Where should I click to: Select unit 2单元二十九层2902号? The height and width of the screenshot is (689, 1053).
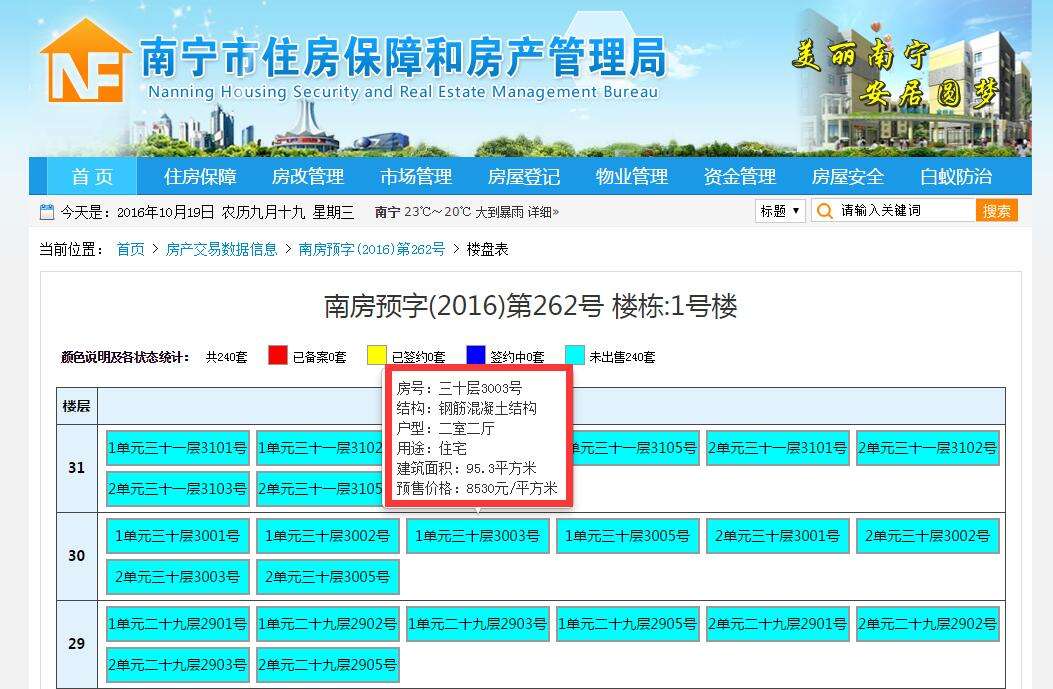point(927,624)
